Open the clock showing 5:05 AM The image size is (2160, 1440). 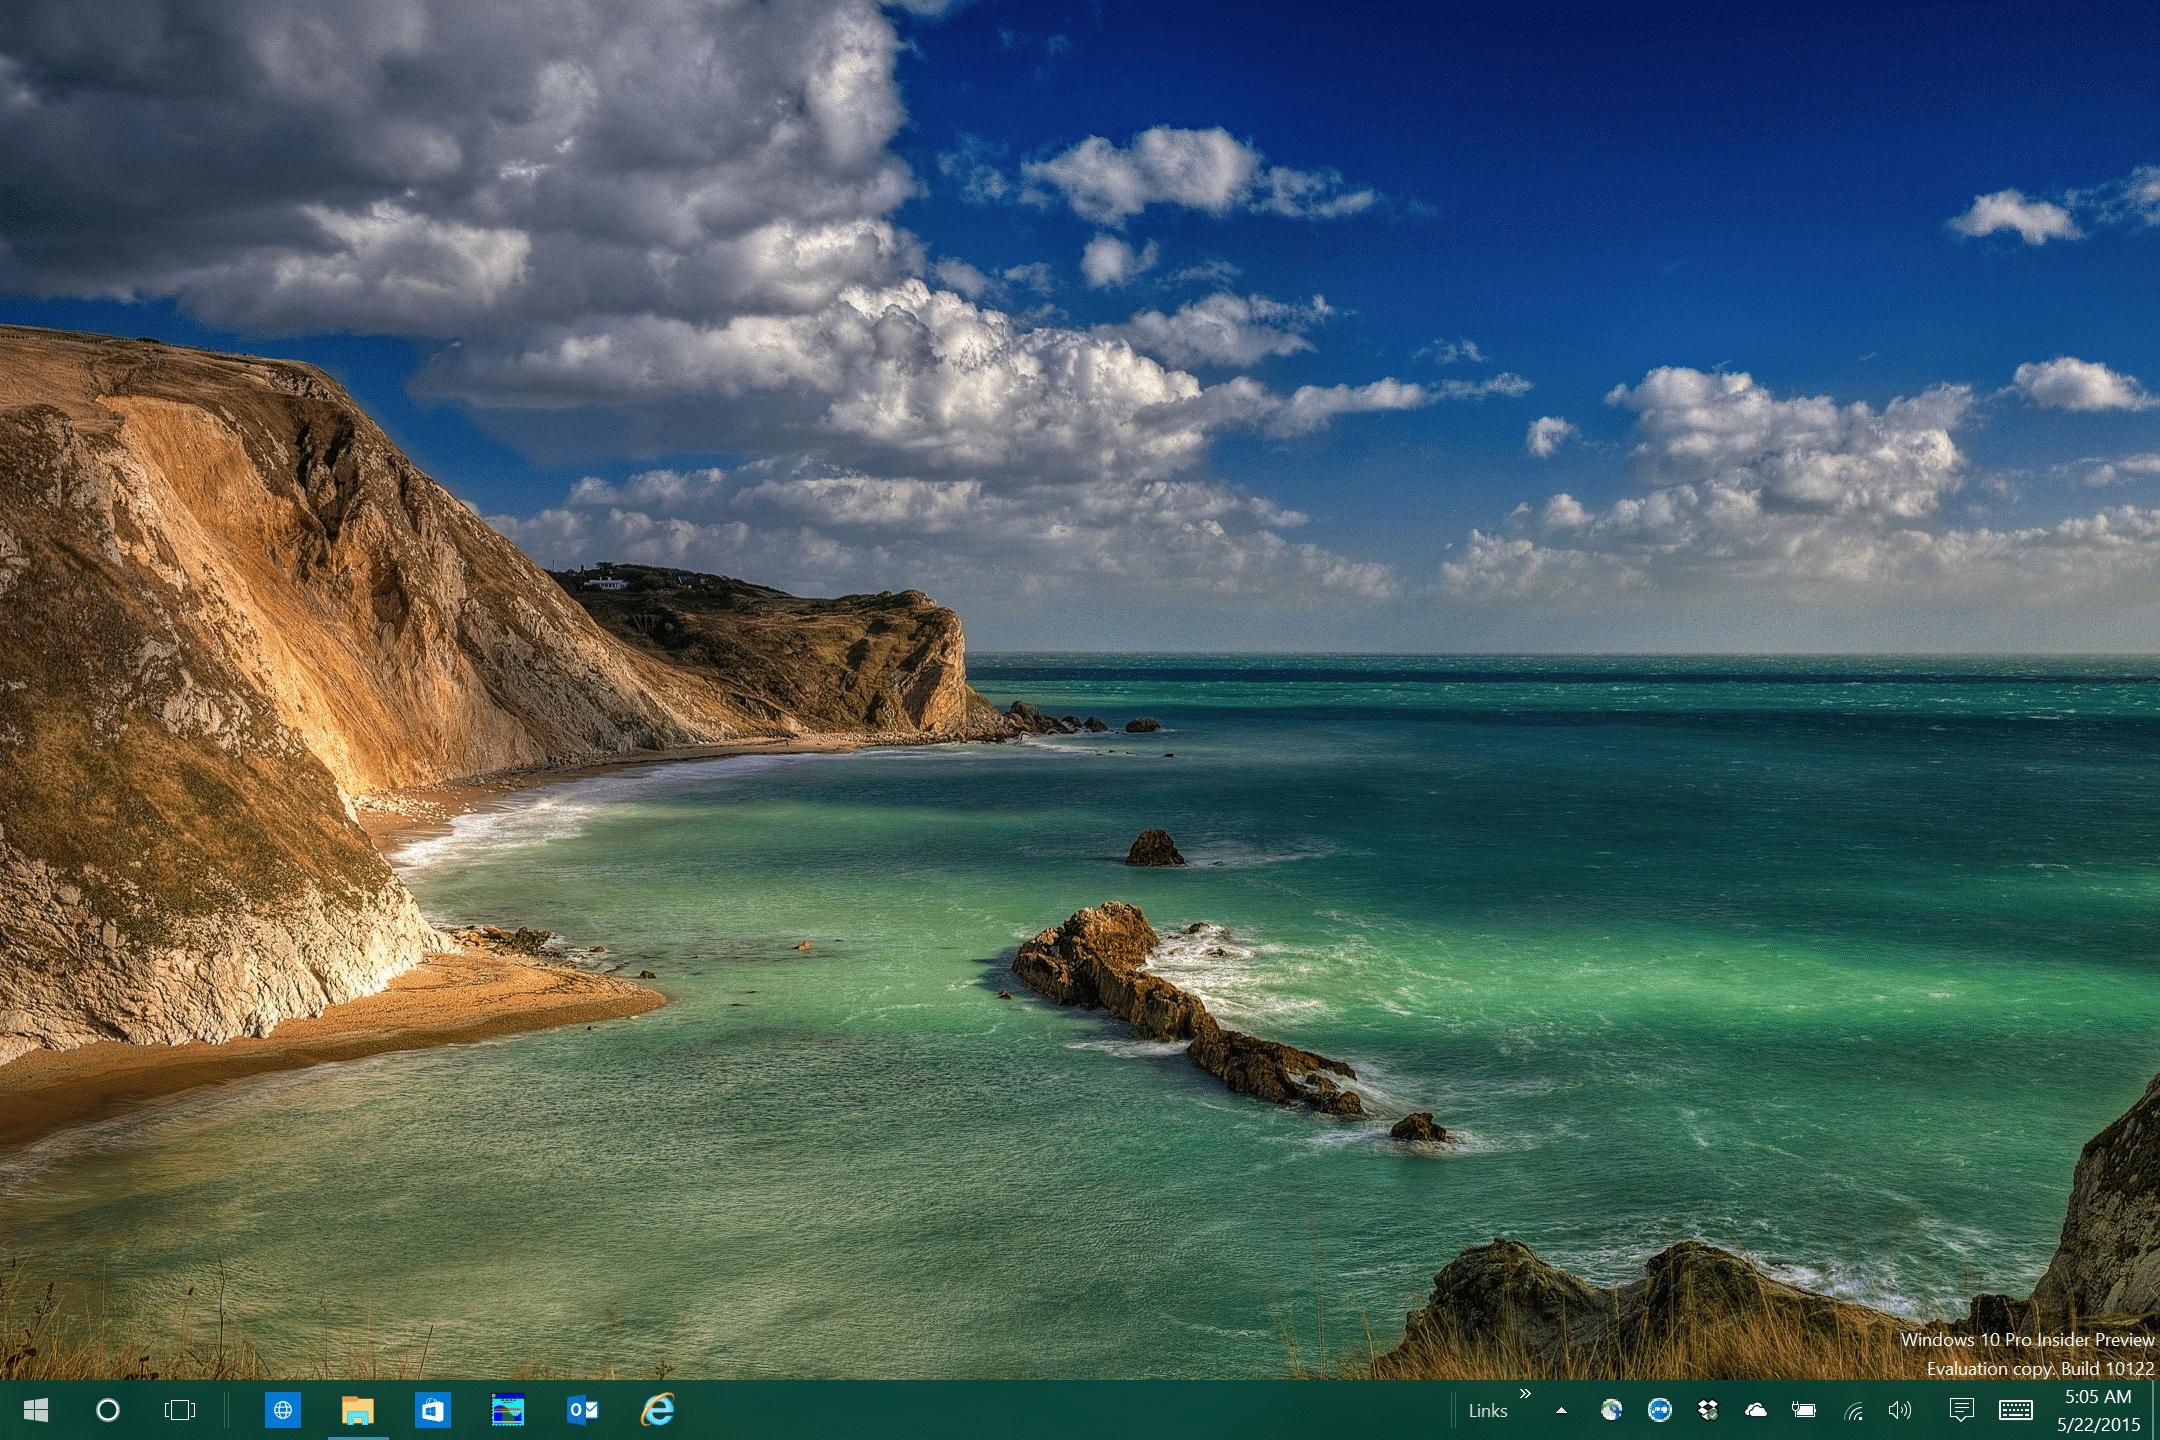[2098, 1410]
